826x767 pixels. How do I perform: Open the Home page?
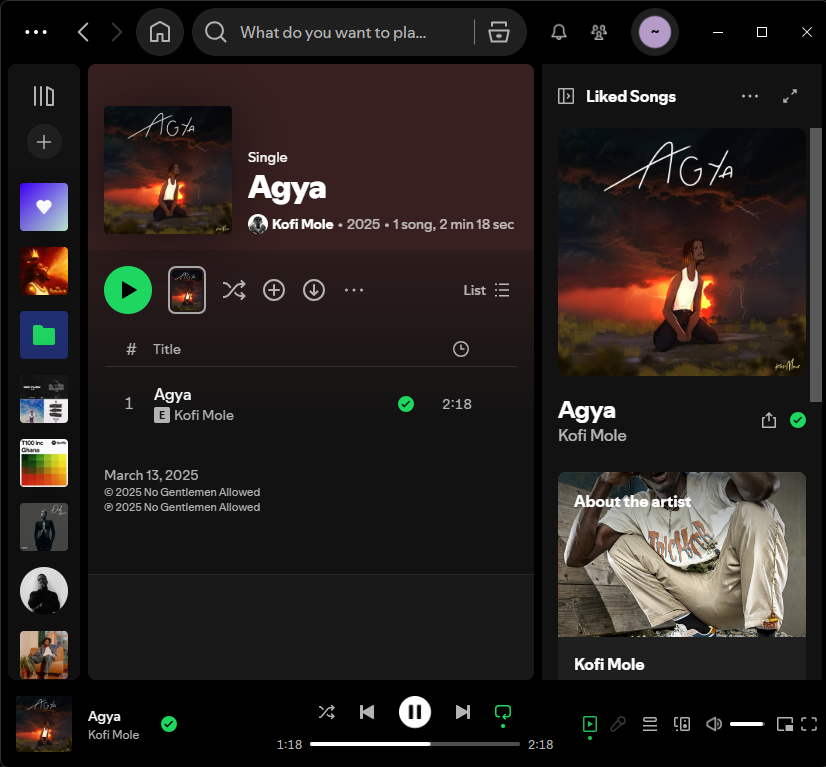[160, 32]
